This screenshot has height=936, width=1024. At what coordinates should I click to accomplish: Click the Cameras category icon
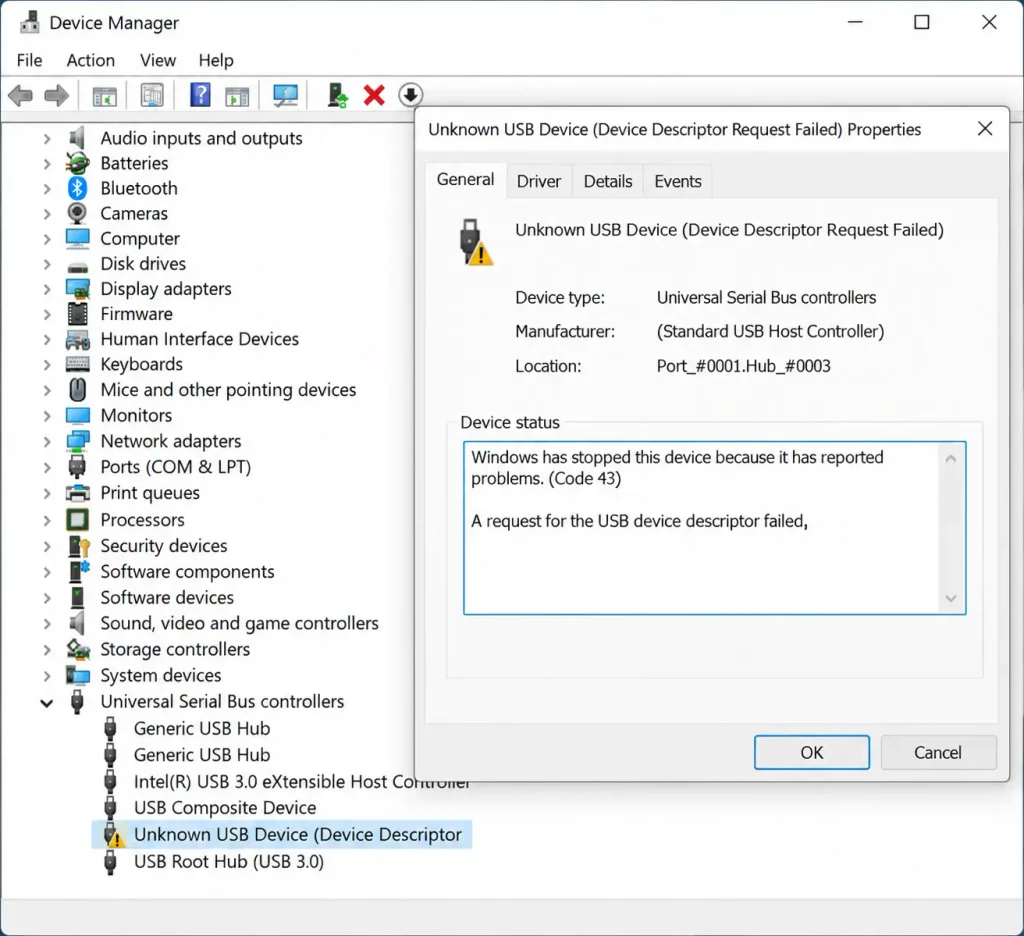tap(77, 213)
